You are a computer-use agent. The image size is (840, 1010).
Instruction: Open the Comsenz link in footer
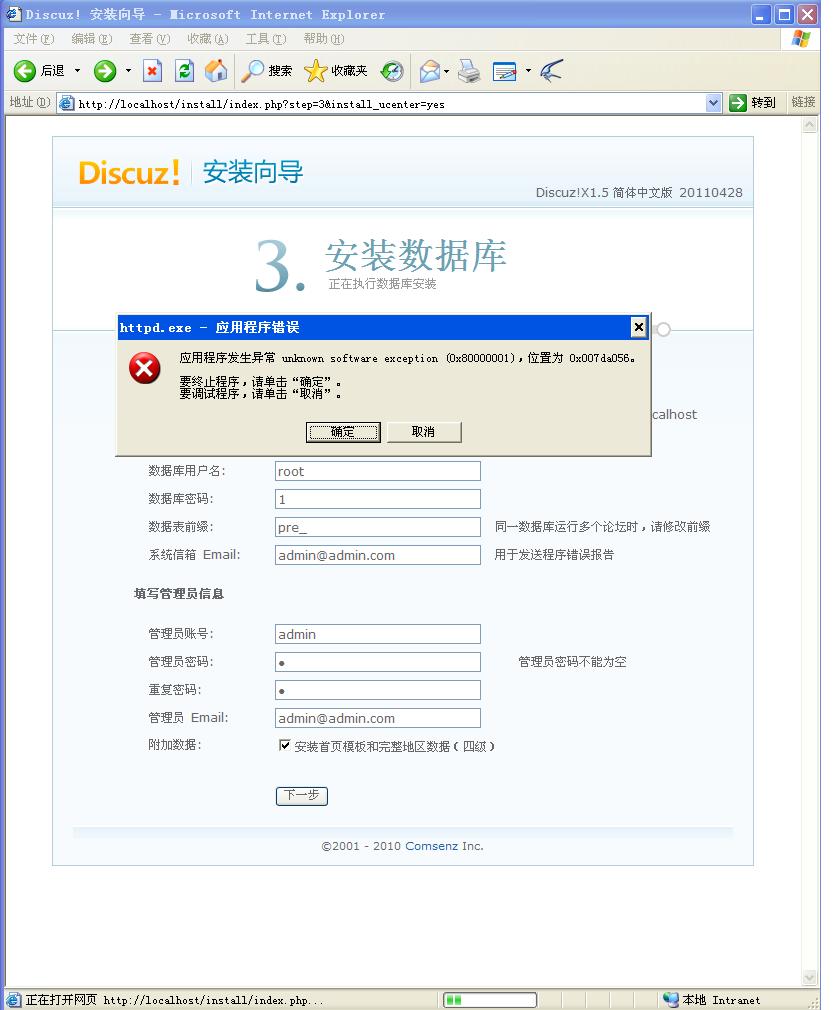point(432,846)
